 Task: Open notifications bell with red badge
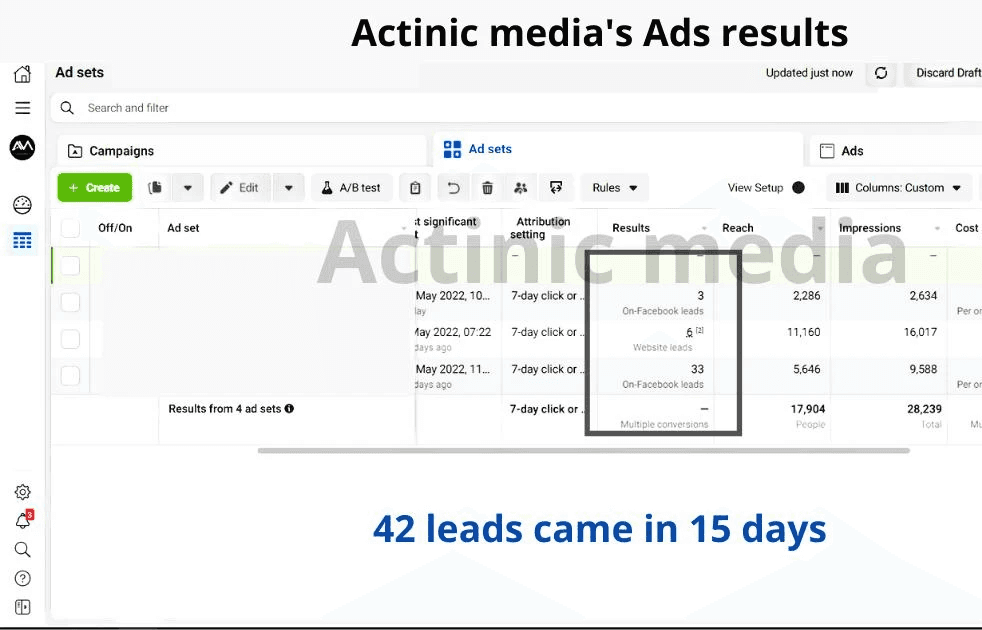click(x=24, y=520)
